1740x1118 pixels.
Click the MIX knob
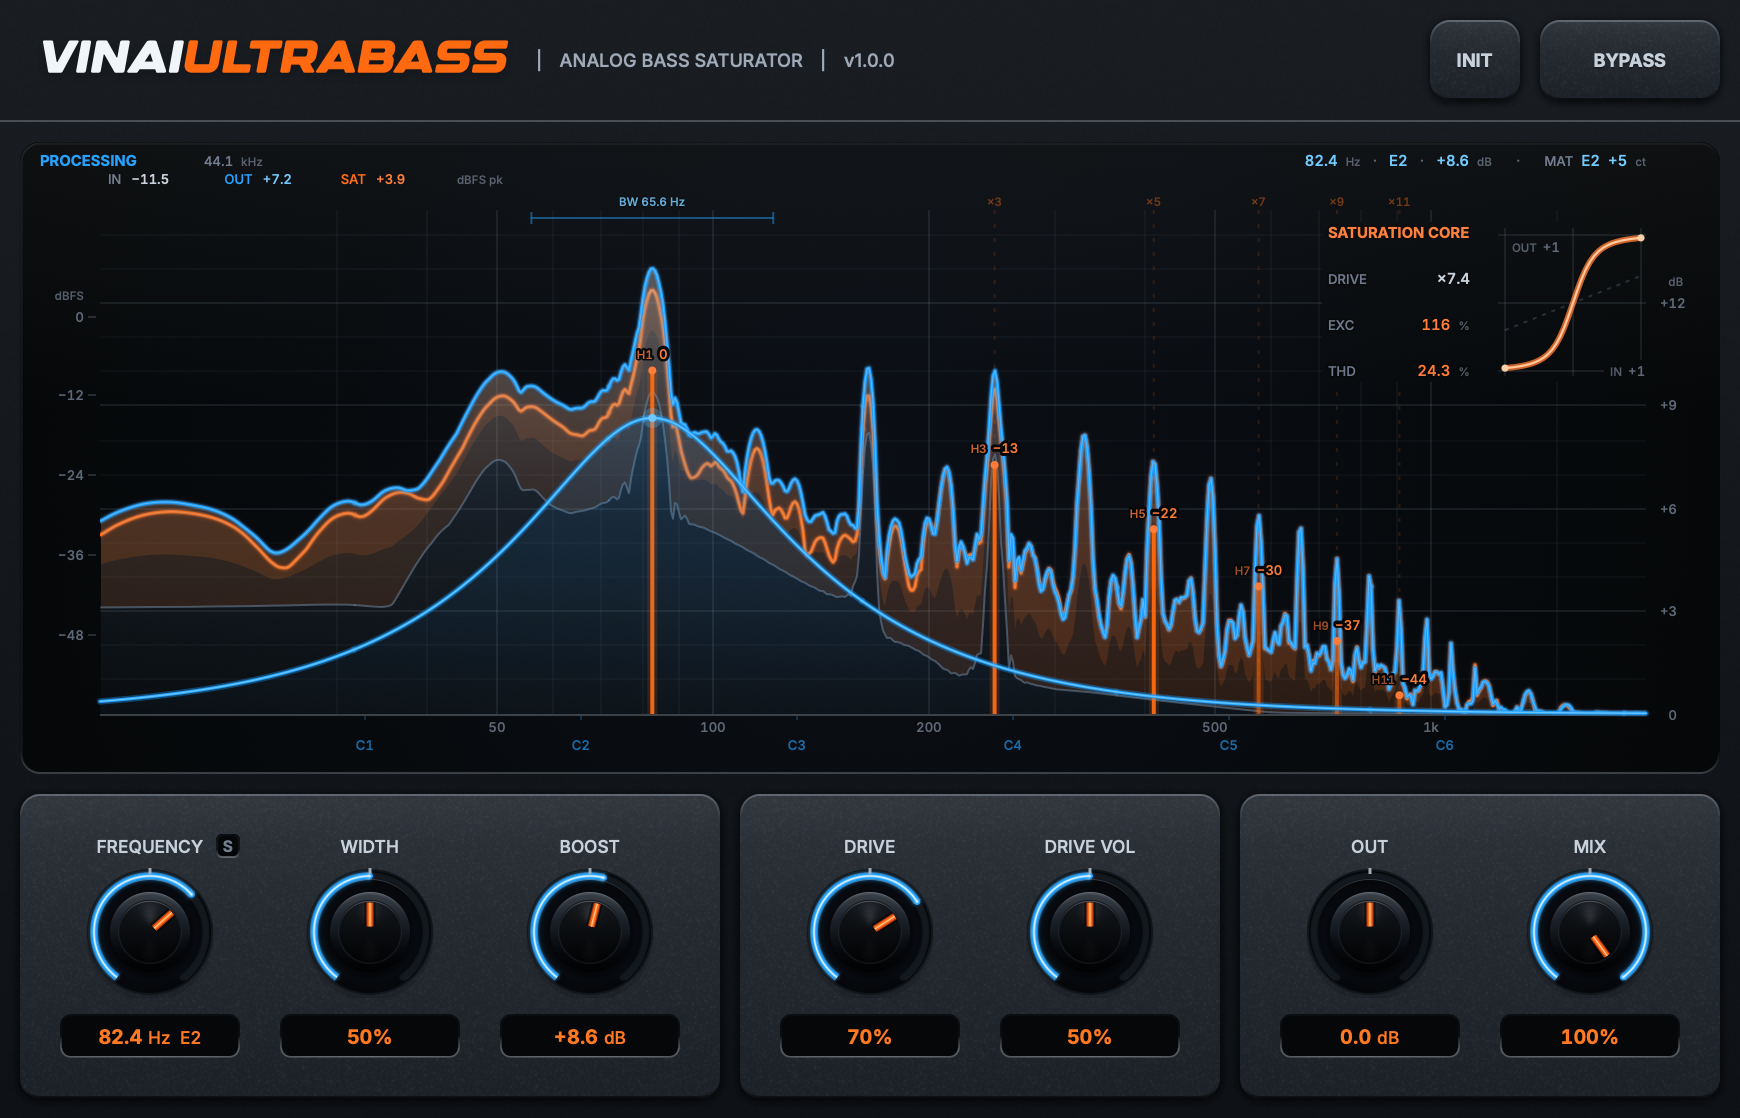(1590, 931)
